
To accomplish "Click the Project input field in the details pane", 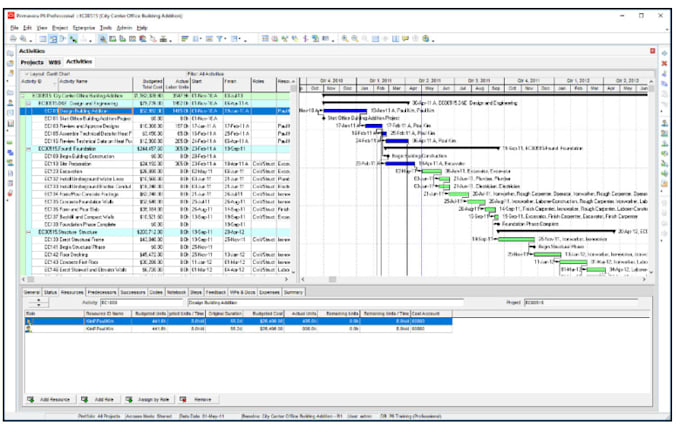I will click(x=581, y=303).
